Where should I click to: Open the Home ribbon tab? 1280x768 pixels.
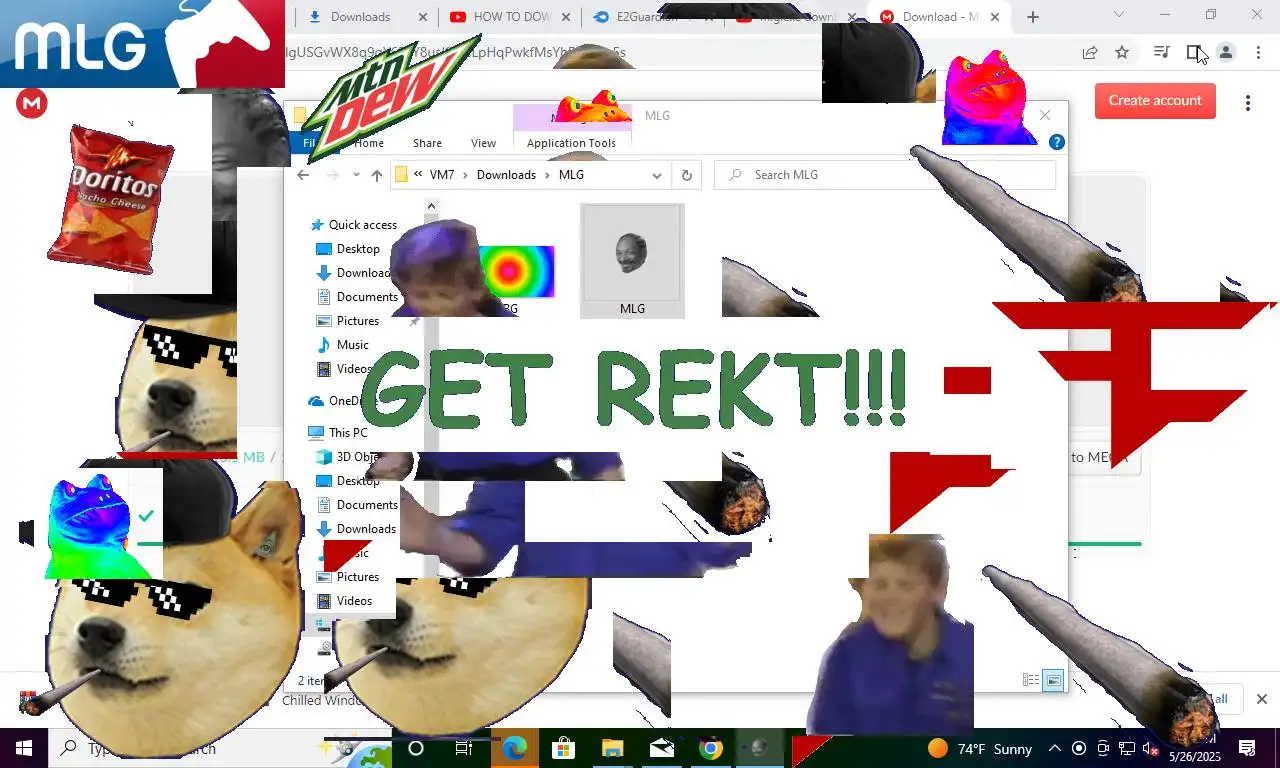coord(369,143)
